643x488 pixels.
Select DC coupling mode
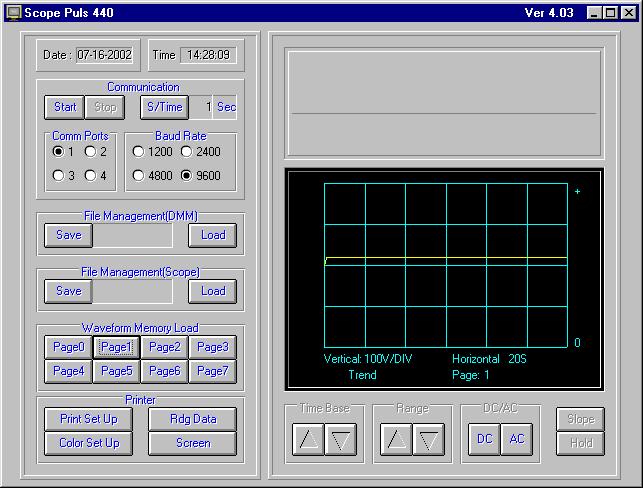tap(484, 440)
